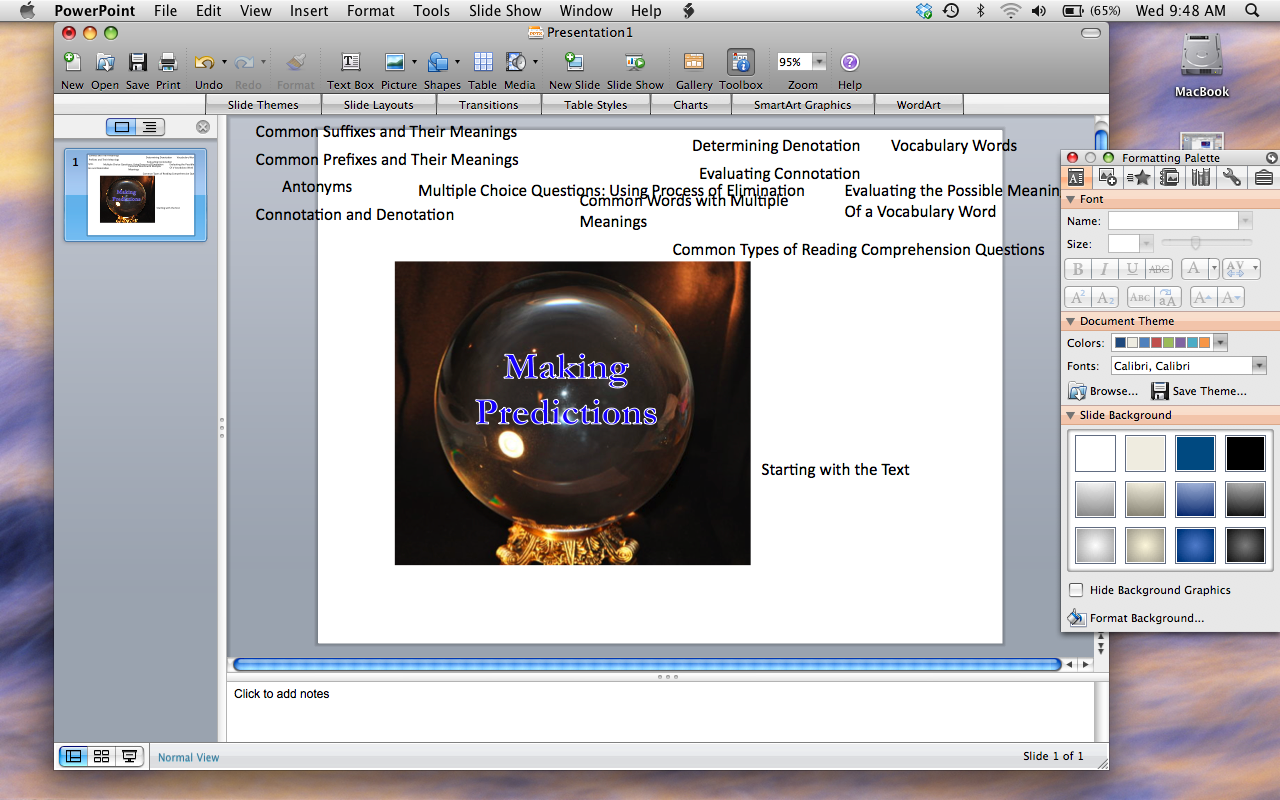Screen dimensions: 1280x800
Task: Enable Hide Background Graphics
Action: coord(1076,590)
